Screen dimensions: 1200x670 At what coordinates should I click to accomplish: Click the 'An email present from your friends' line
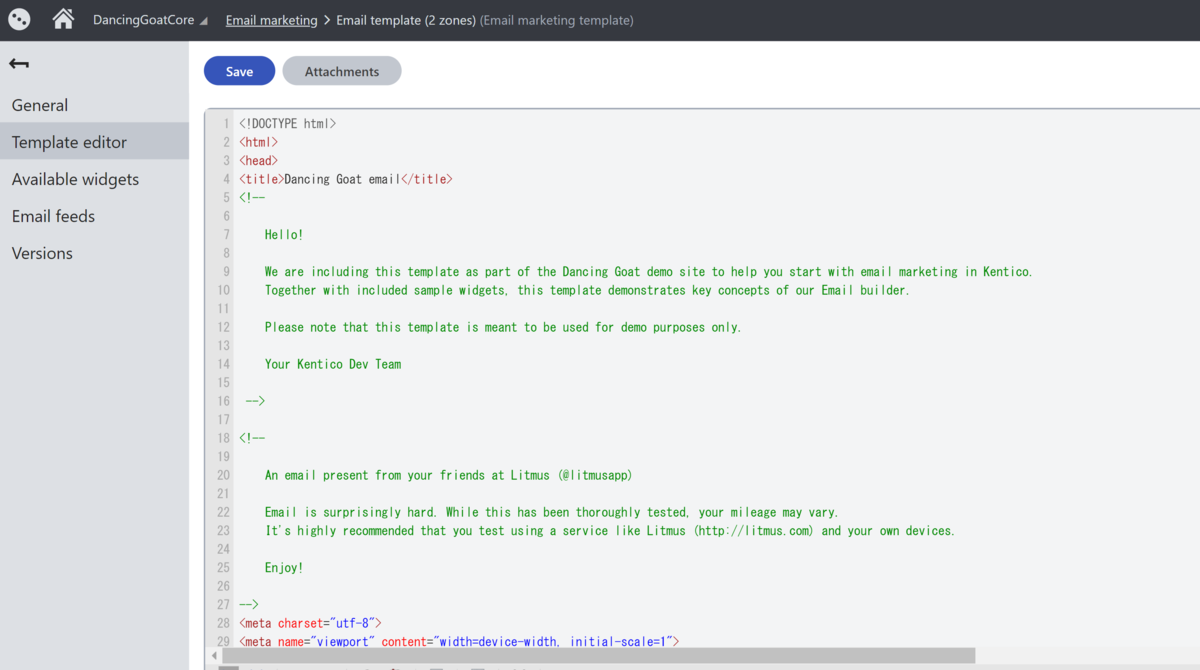coord(449,475)
